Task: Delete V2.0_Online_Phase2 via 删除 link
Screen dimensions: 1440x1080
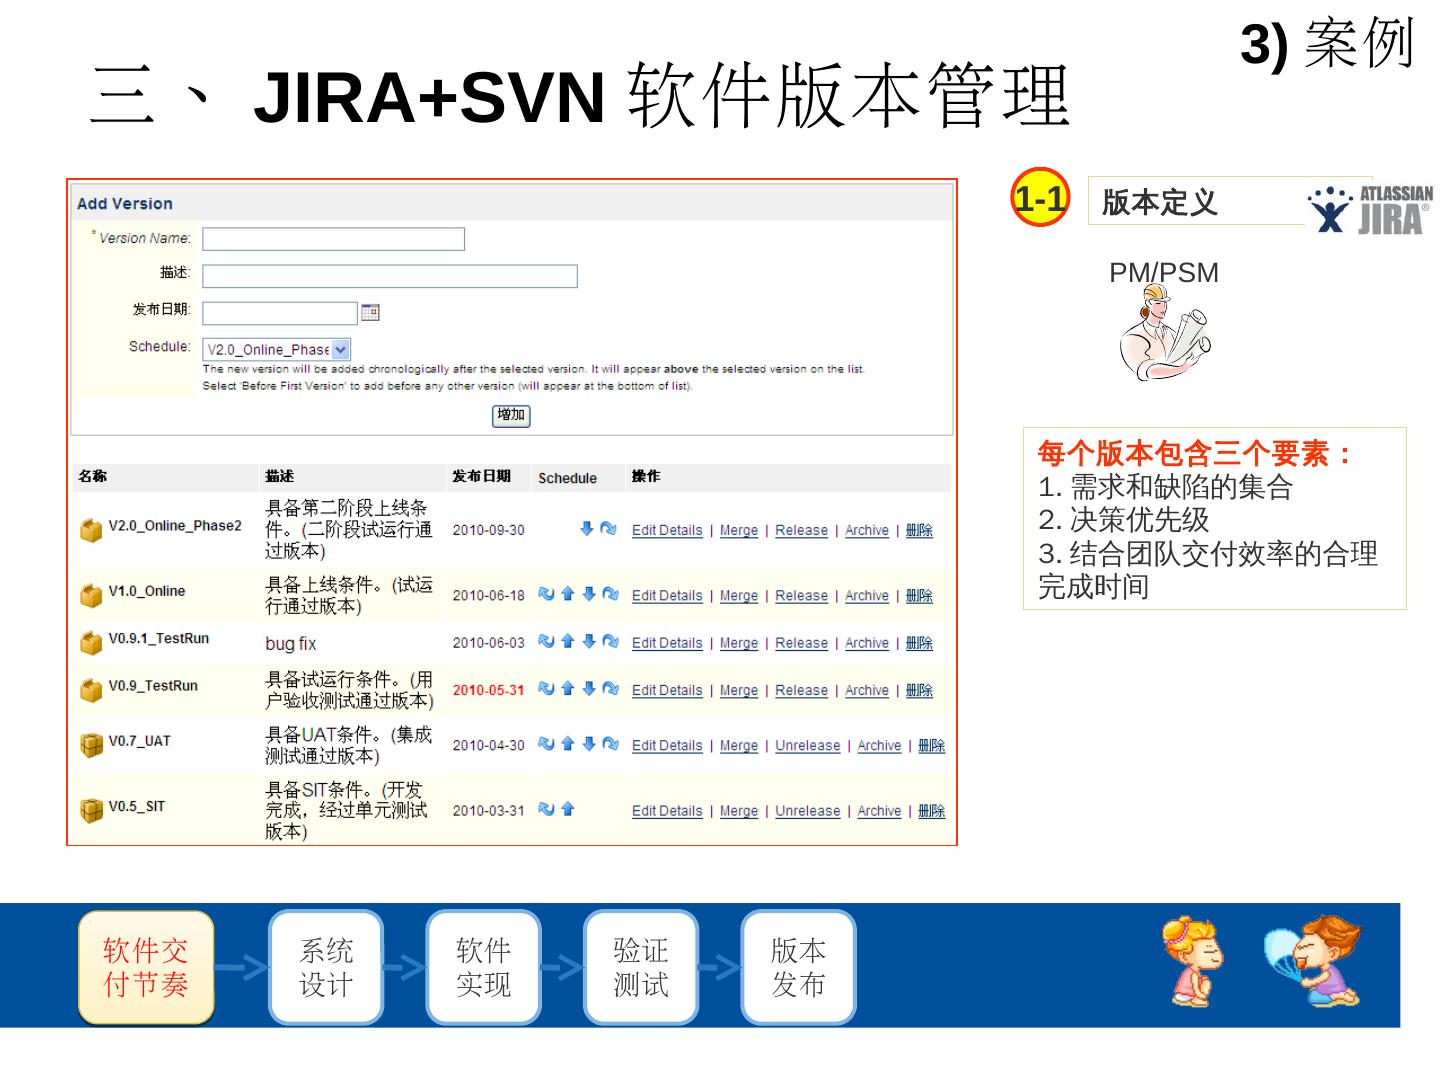Action: click(919, 530)
